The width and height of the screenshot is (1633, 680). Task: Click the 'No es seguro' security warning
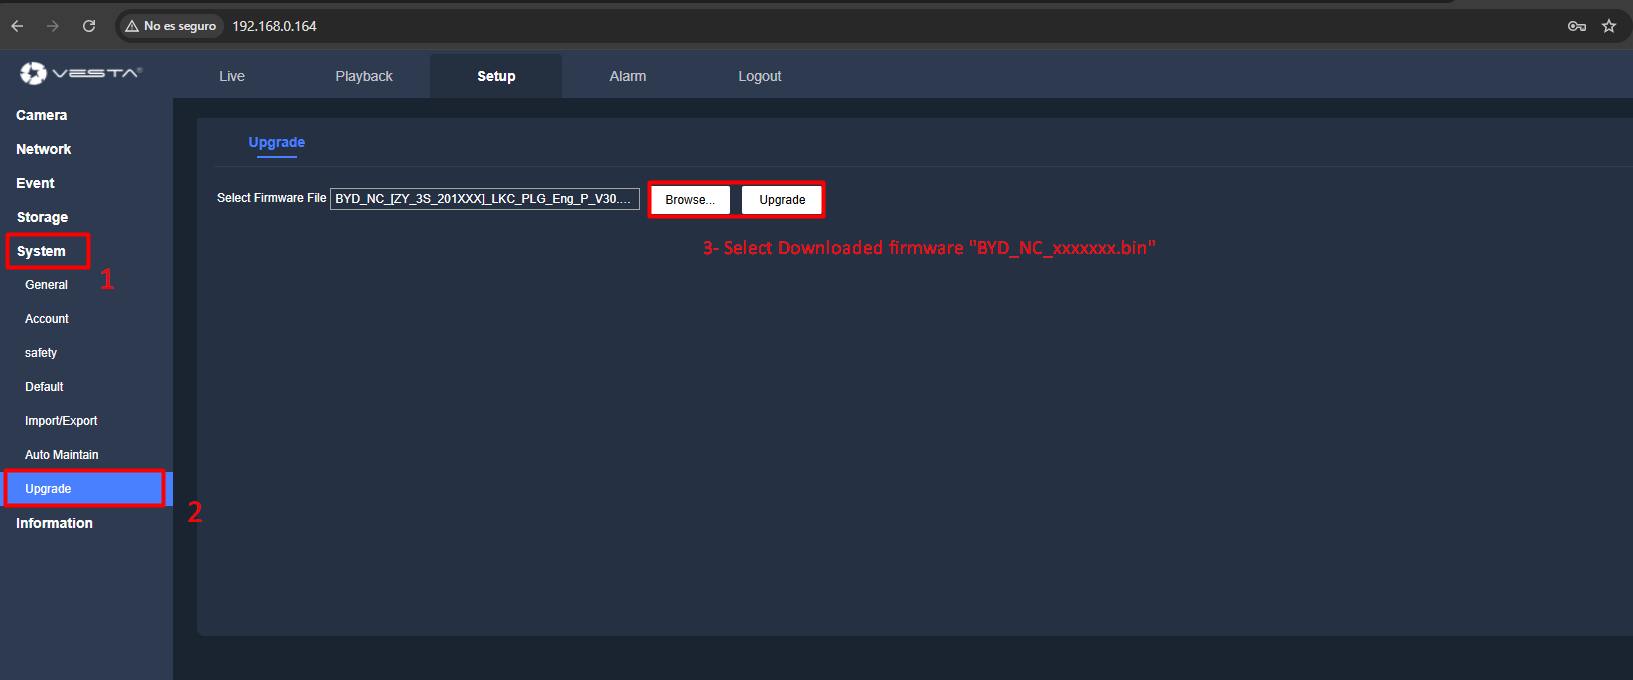tap(171, 26)
